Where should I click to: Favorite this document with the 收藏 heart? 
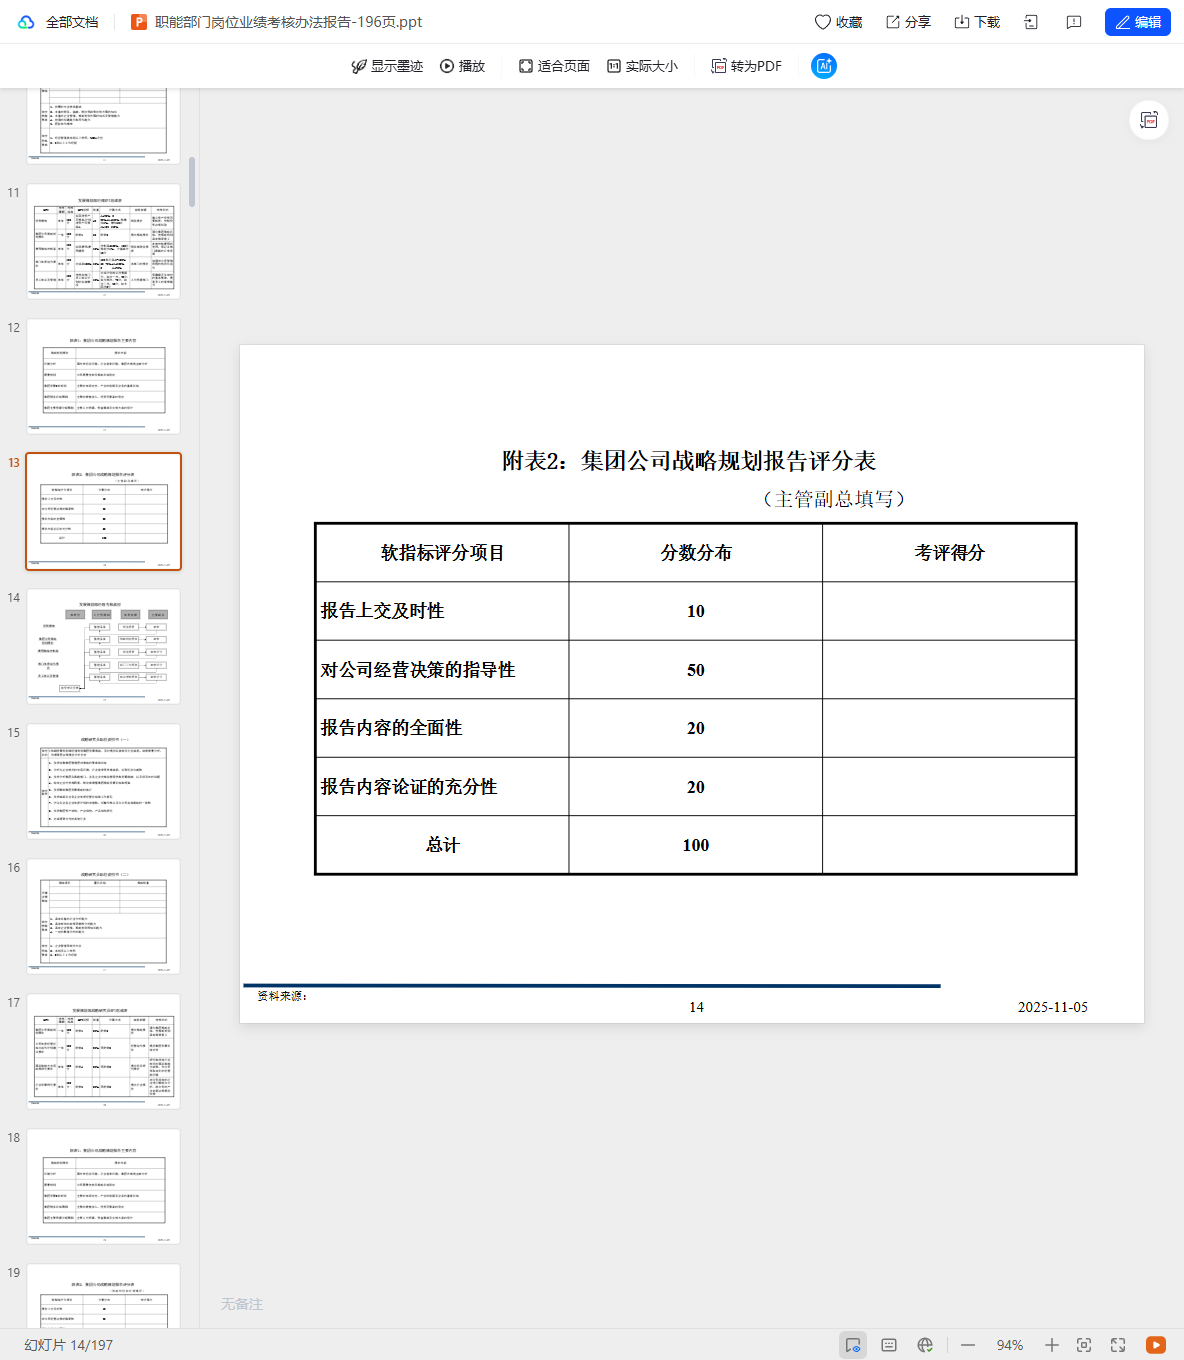click(x=838, y=21)
